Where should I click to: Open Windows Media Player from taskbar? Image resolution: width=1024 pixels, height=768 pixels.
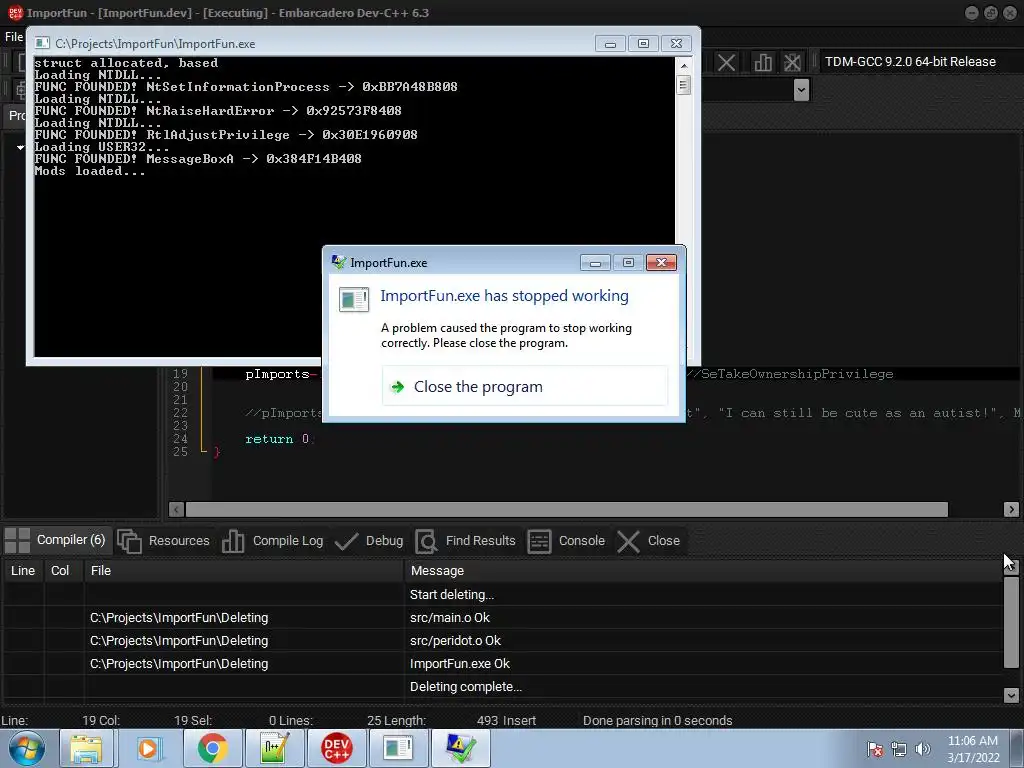[148, 748]
